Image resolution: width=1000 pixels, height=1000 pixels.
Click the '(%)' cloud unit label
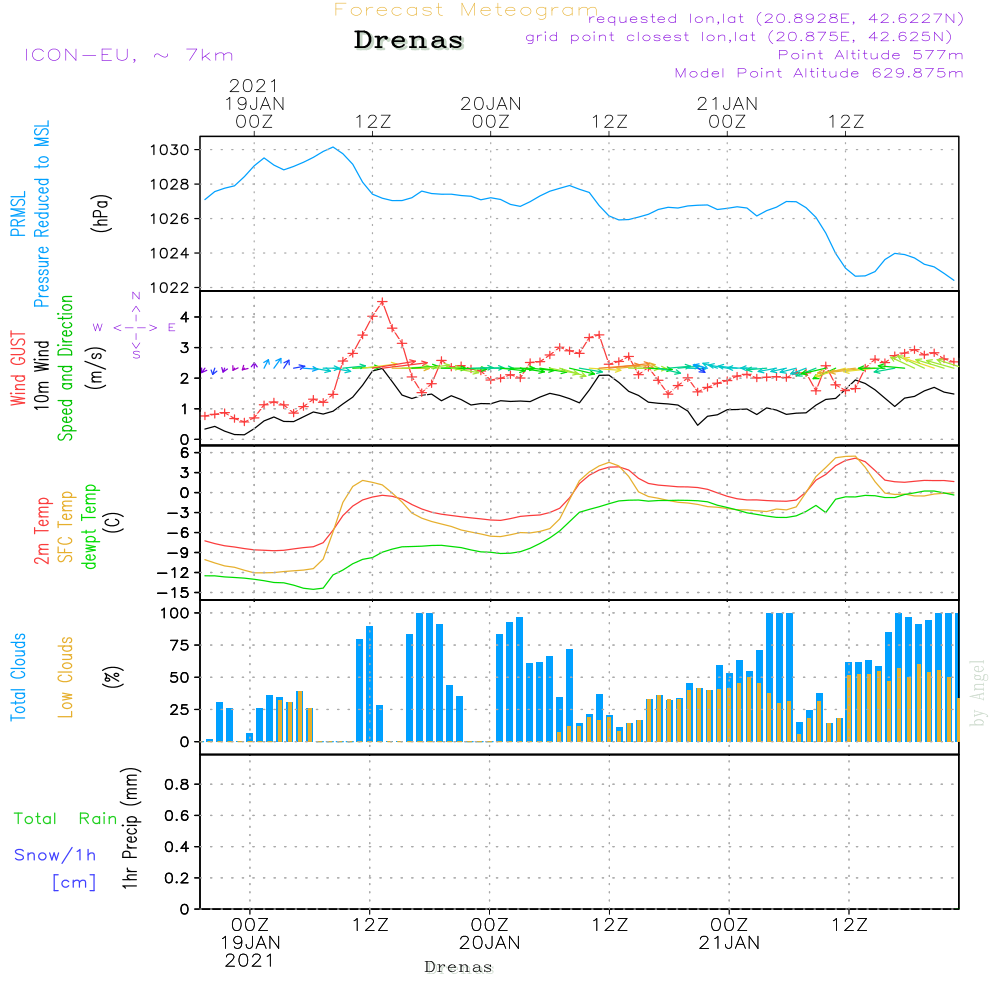[x=113, y=677]
